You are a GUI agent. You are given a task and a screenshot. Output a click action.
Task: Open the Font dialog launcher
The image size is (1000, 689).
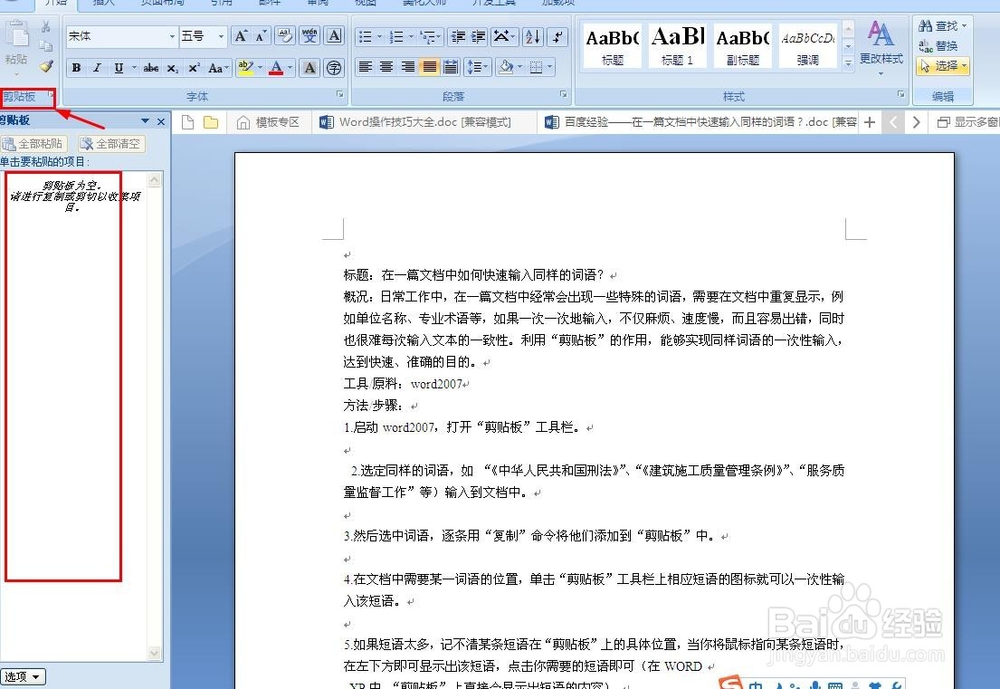point(340,94)
